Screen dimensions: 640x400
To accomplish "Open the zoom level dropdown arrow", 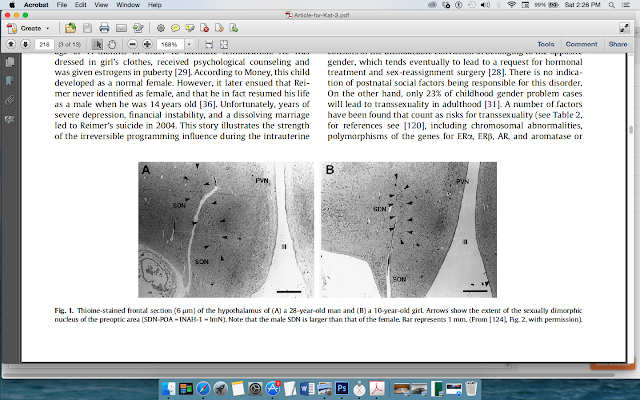I will [189, 44].
